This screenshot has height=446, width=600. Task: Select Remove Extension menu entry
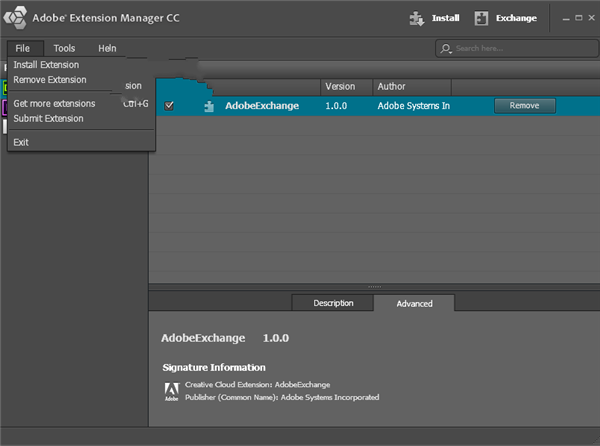pos(50,80)
